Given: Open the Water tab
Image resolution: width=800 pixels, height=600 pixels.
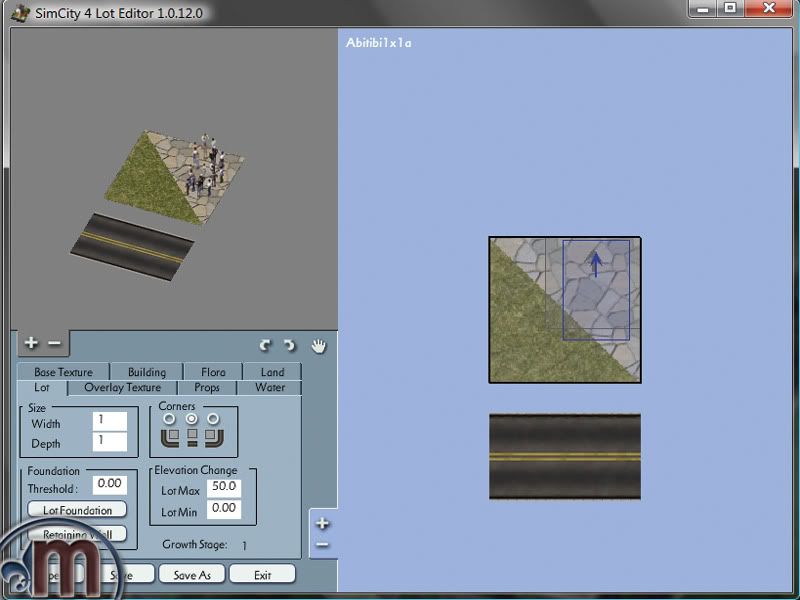Looking at the screenshot, I should 270,387.
